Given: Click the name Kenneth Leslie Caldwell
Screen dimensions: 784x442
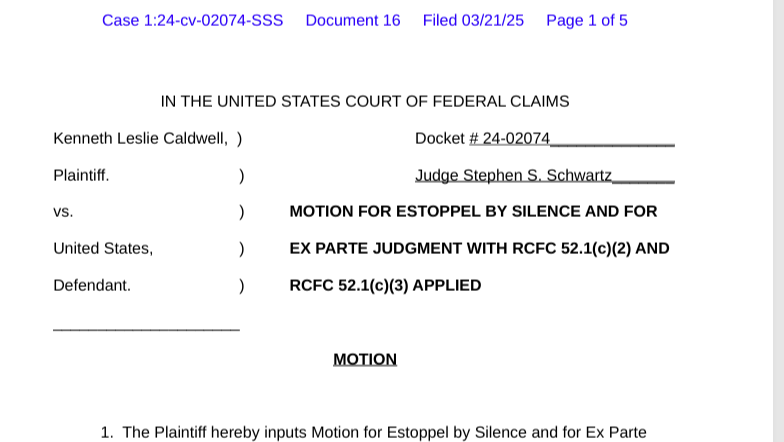Looking at the screenshot, I should click(x=140, y=138).
